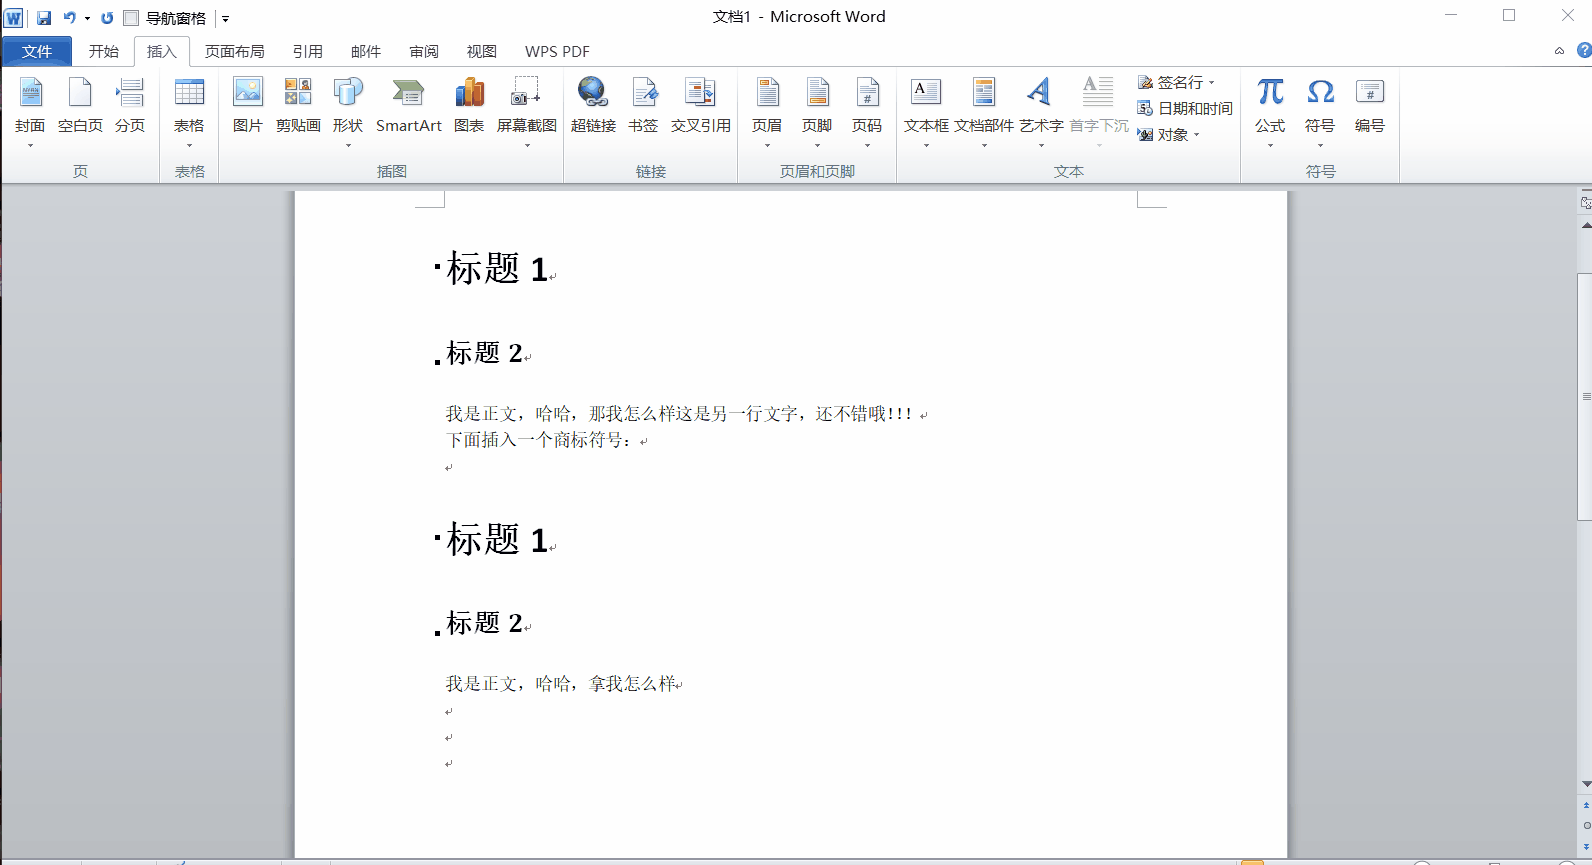Toggle the ruler button above the scrollbar
This screenshot has height=865, width=1592.
[1585, 202]
